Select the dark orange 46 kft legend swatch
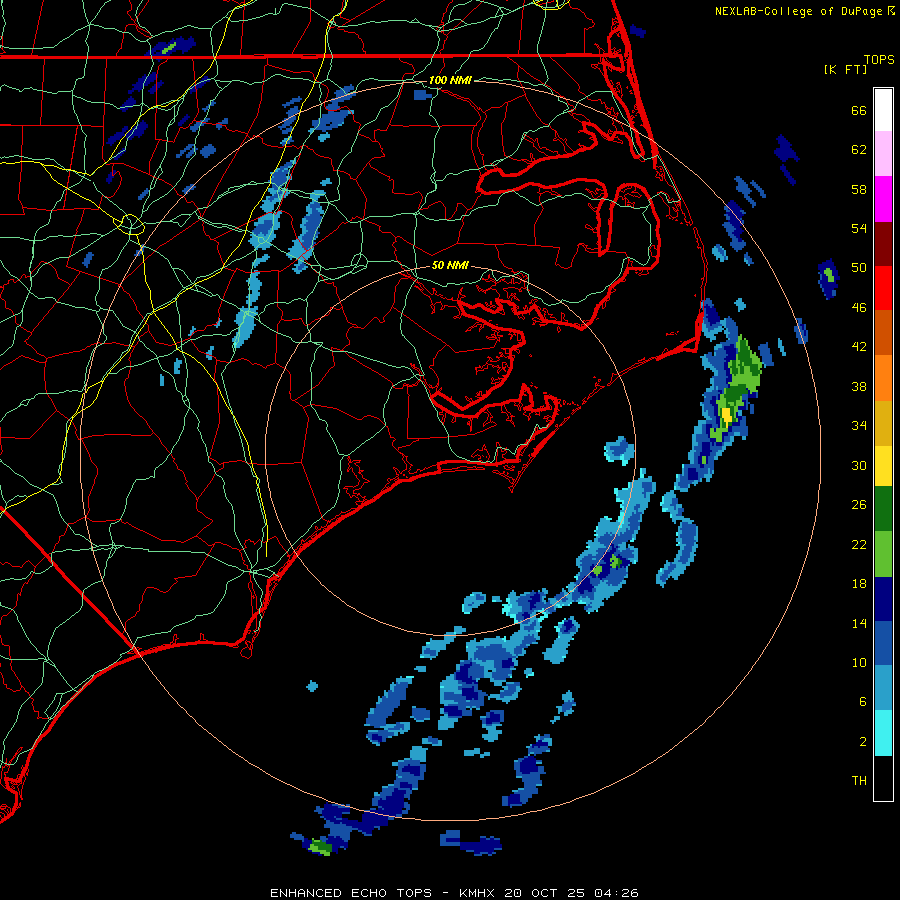 click(x=883, y=332)
